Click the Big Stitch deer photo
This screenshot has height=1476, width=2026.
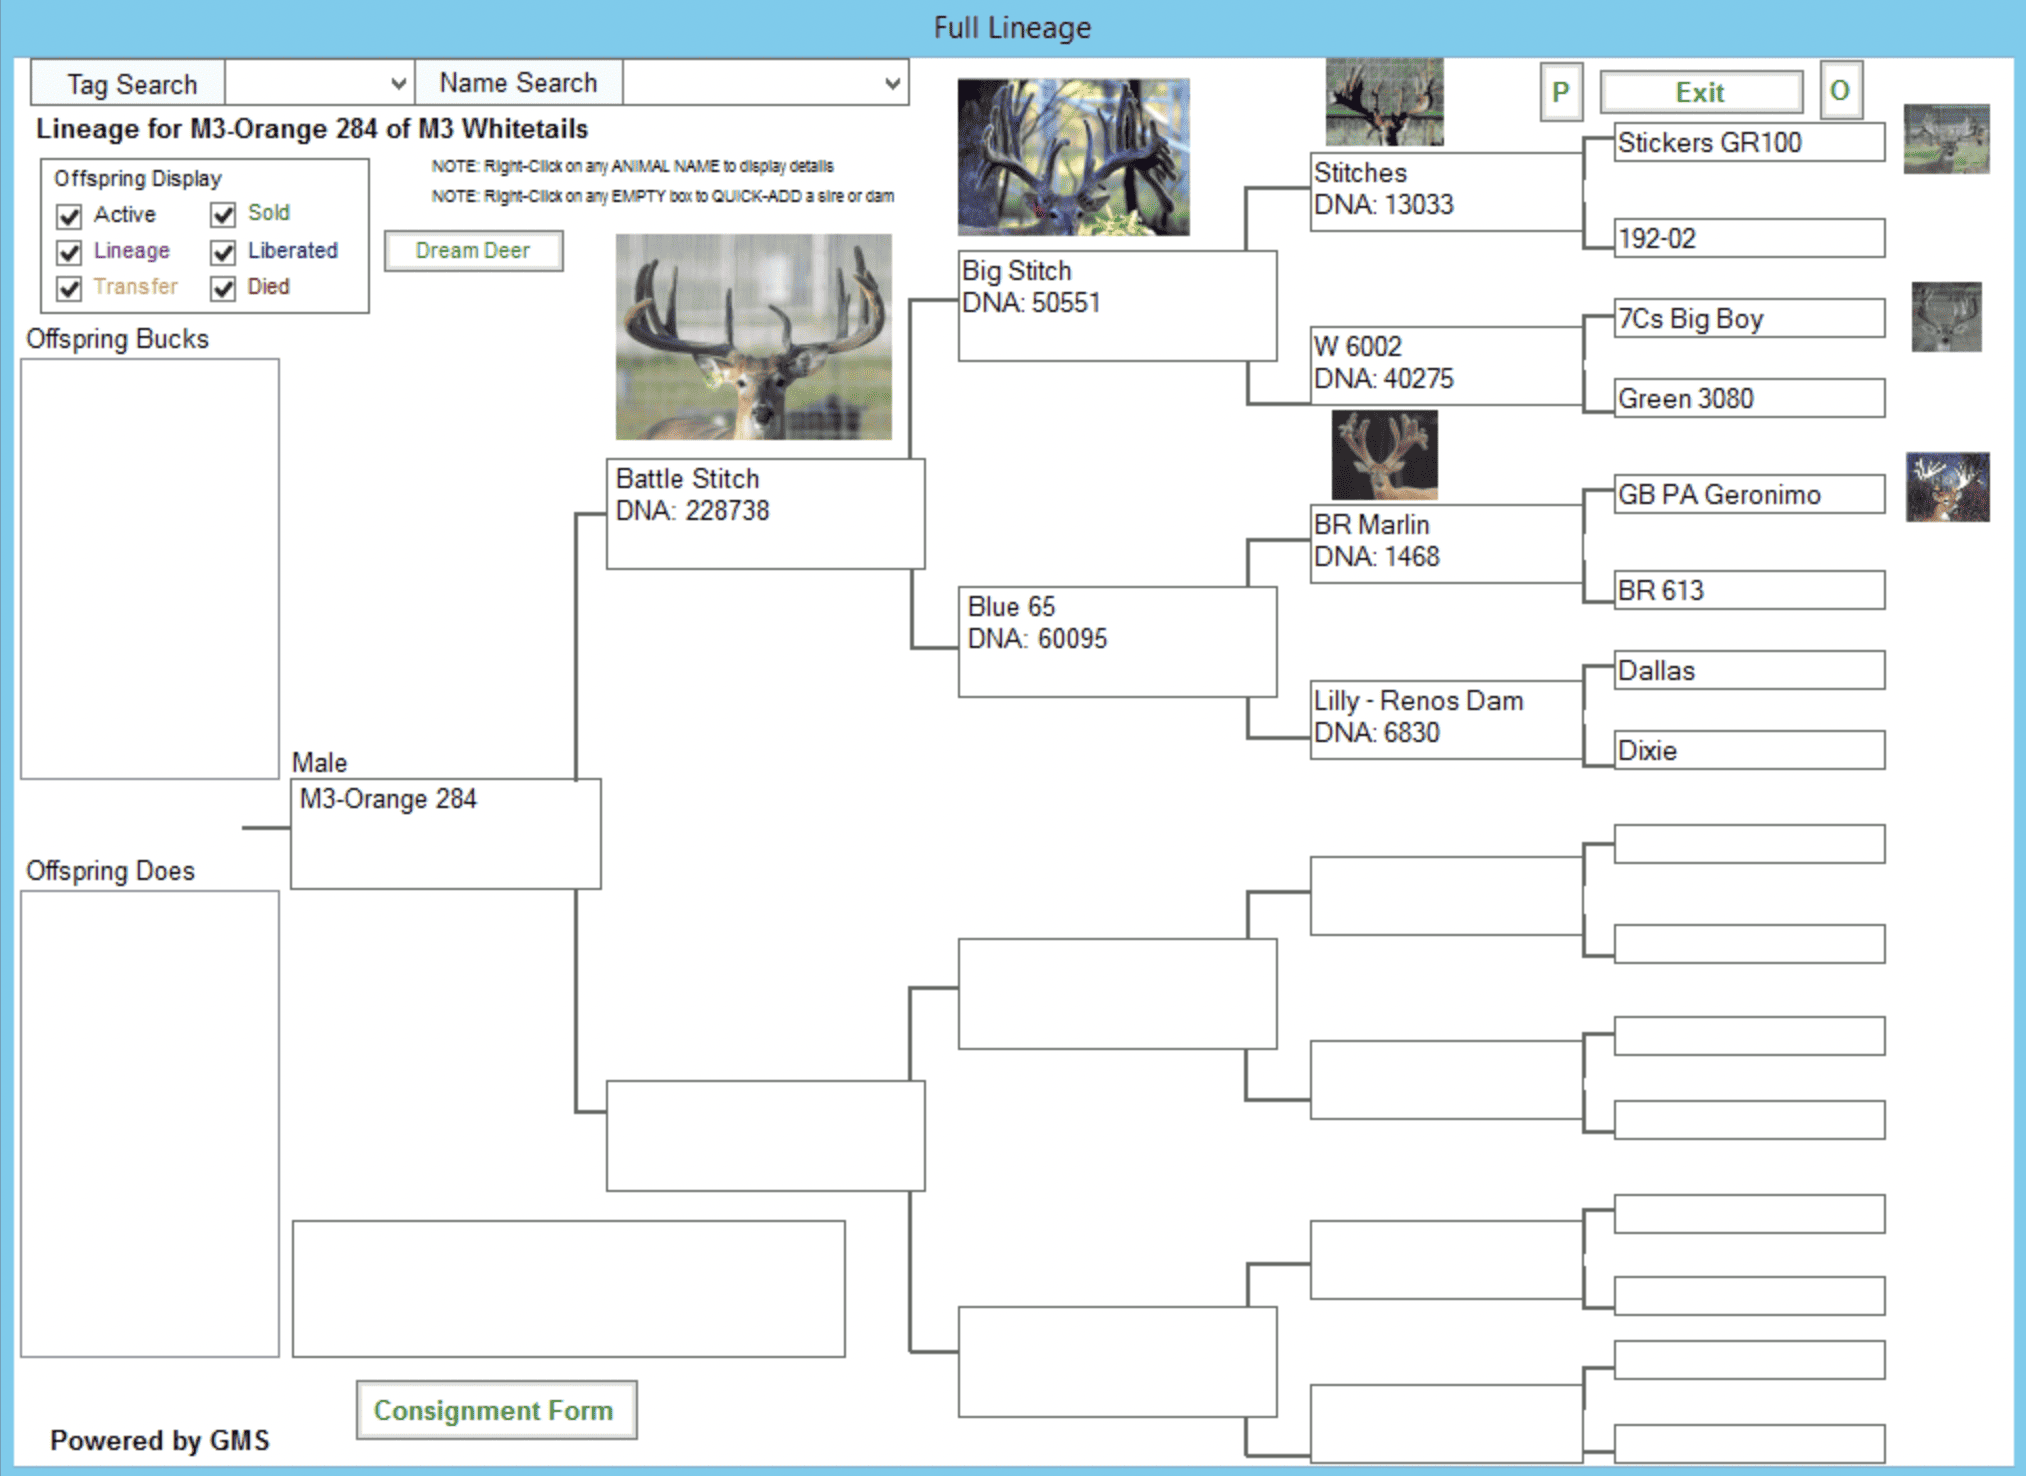1073,157
